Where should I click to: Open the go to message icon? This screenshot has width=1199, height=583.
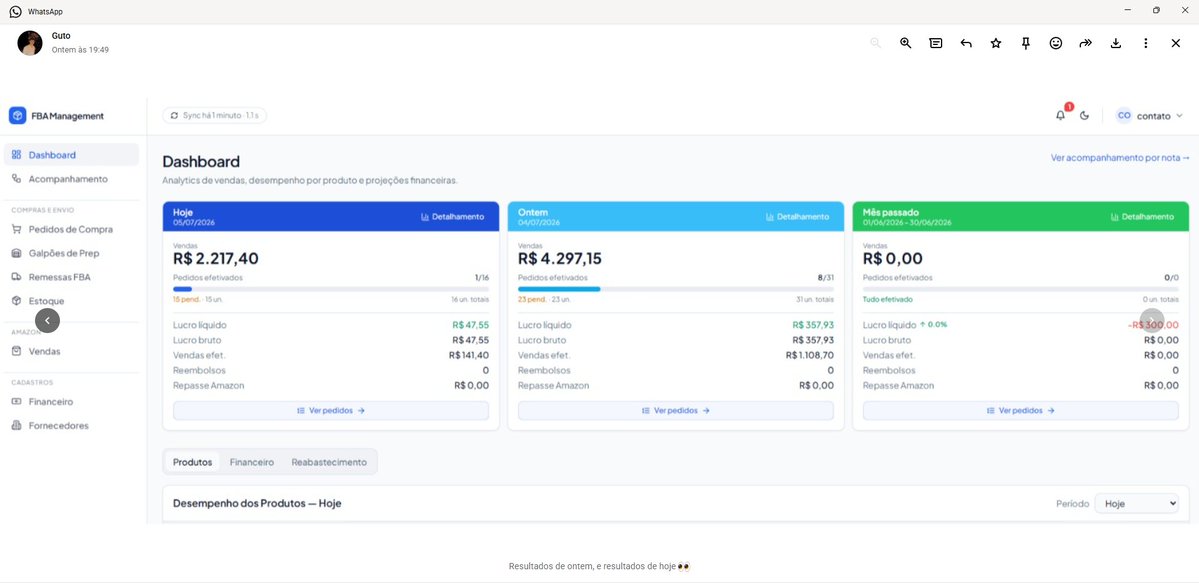coord(936,44)
